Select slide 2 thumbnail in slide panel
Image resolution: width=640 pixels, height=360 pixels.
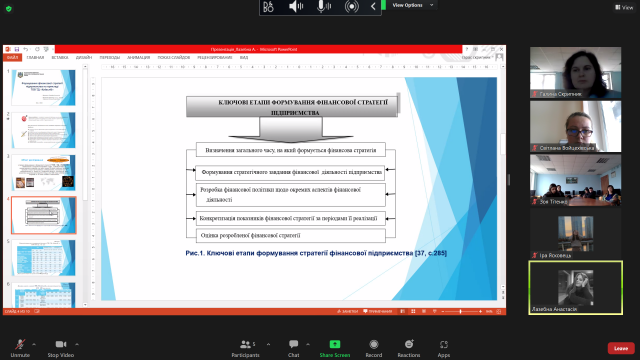(43, 130)
